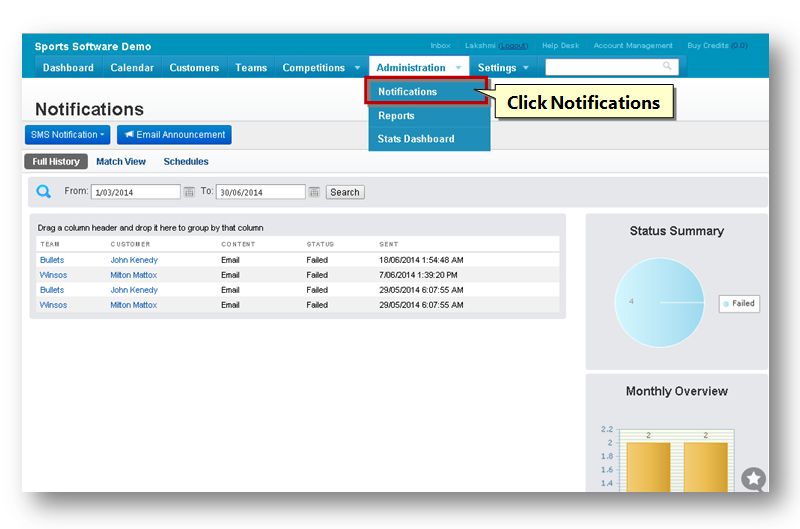Click the To date input field

(x=261, y=192)
